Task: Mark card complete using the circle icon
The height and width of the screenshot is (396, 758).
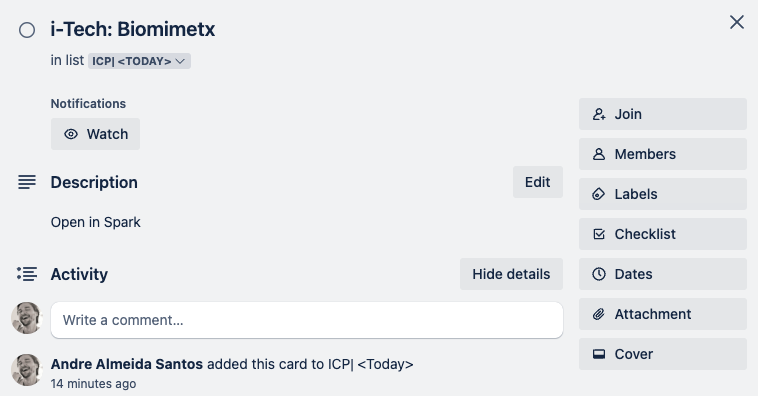Action: click(27, 30)
